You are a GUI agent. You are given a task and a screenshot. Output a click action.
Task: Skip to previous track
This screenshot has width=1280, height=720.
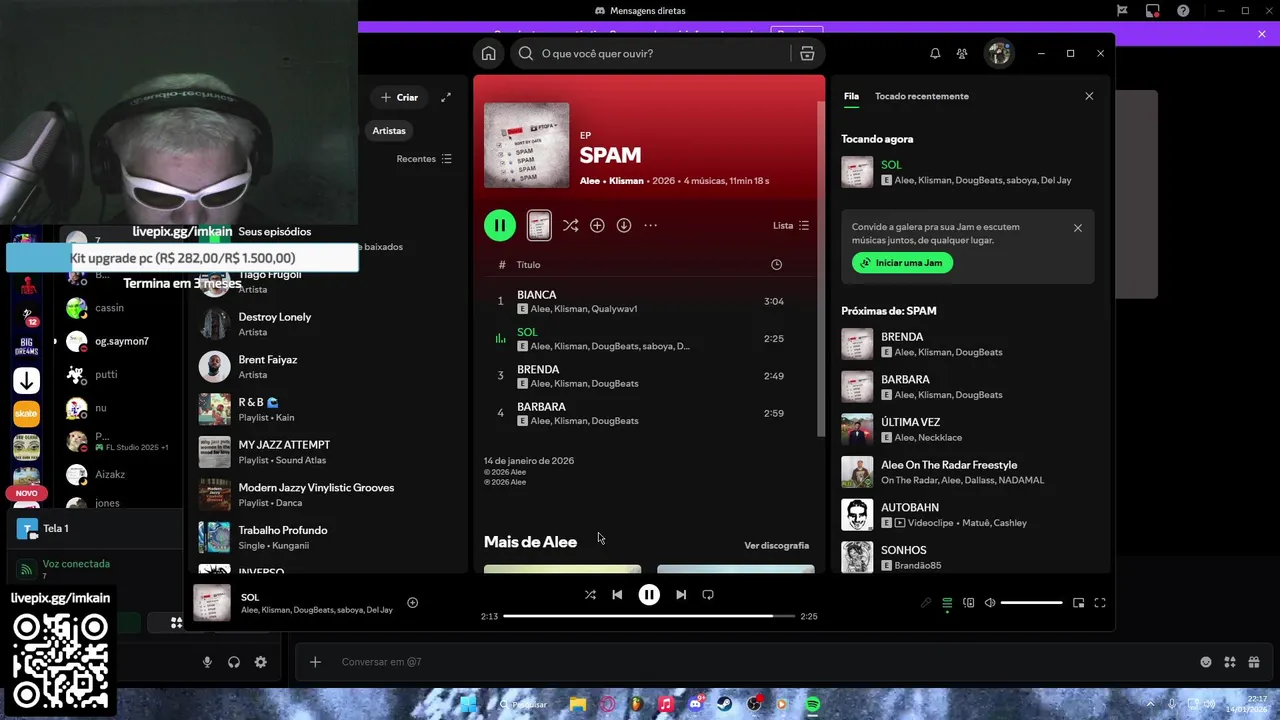(x=617, y=594)
